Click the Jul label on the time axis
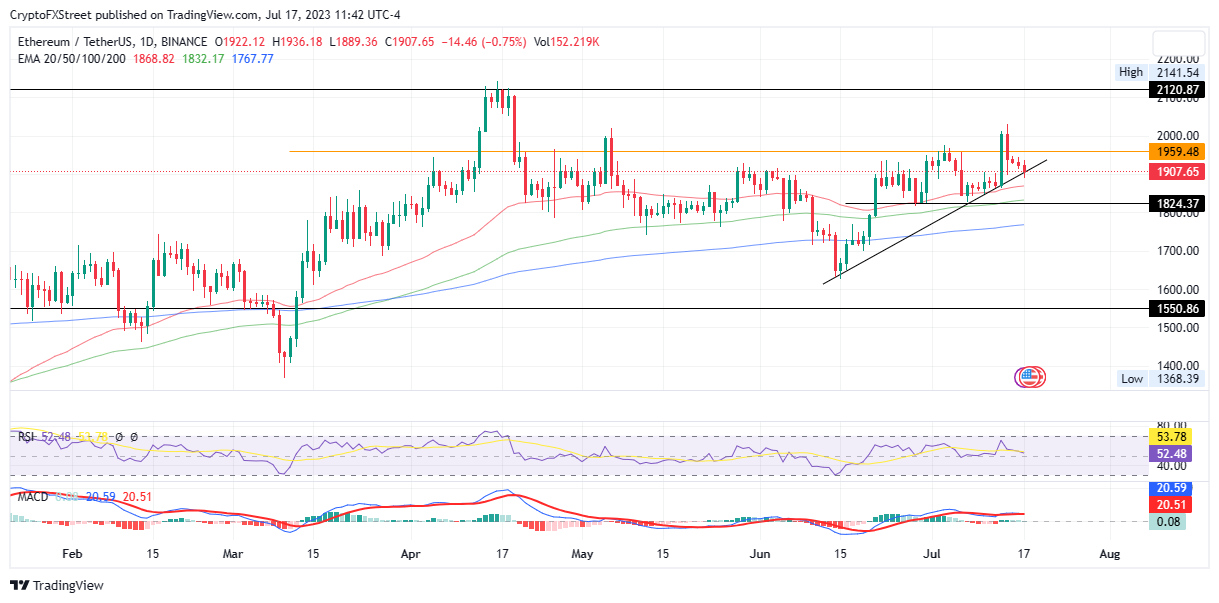Screen dimensions: 1219x603 point(934,552)
